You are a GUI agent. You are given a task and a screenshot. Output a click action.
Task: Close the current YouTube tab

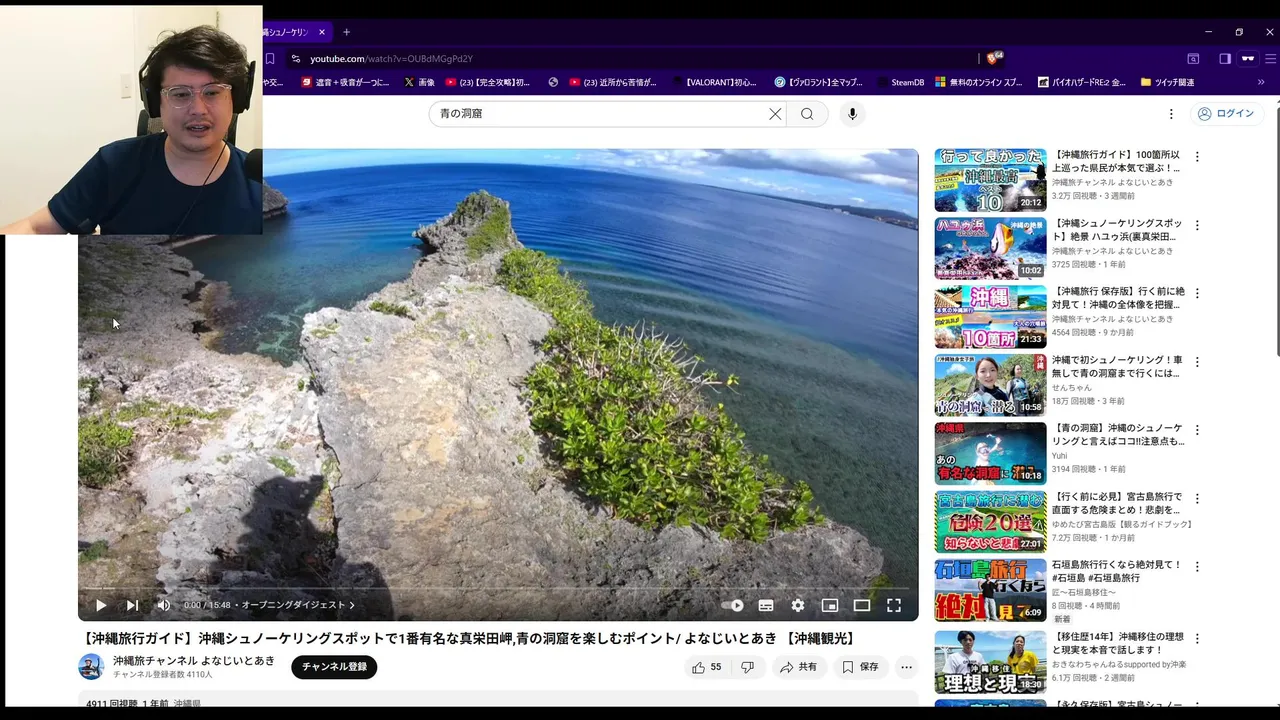tap(322, 32)
